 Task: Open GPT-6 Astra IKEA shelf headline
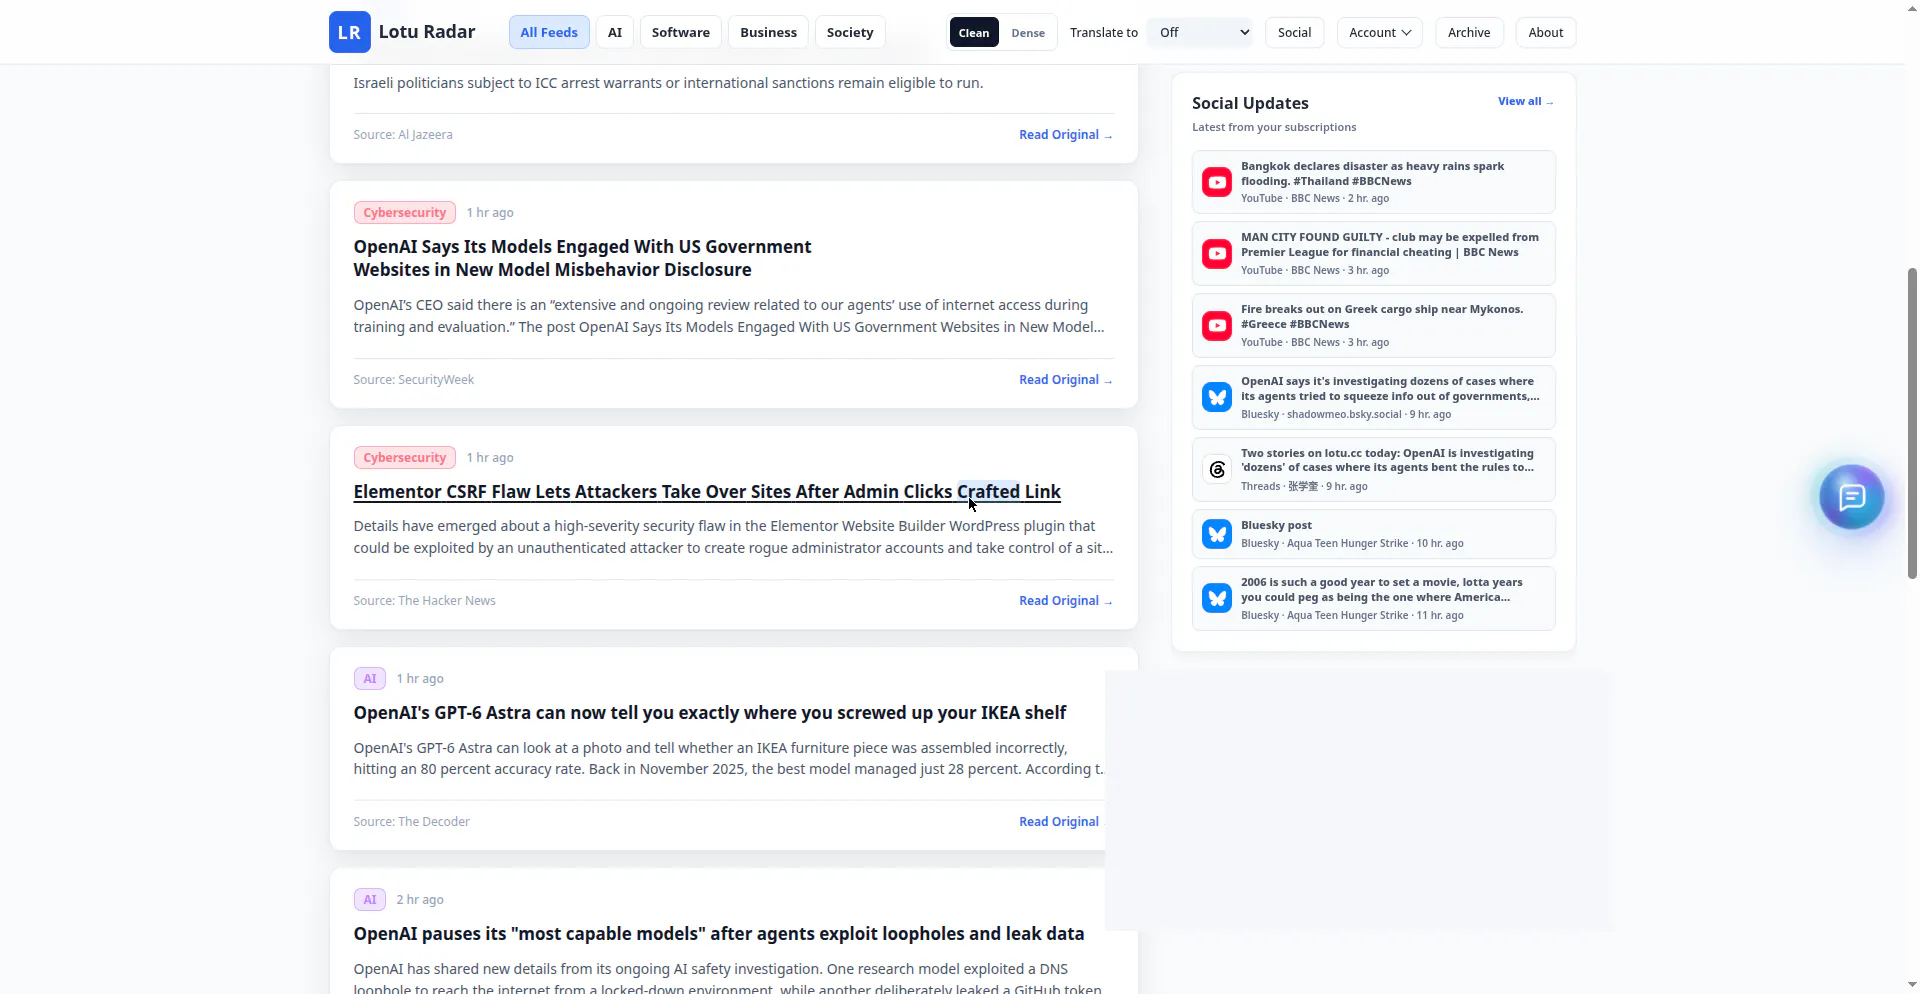(710, 713)
